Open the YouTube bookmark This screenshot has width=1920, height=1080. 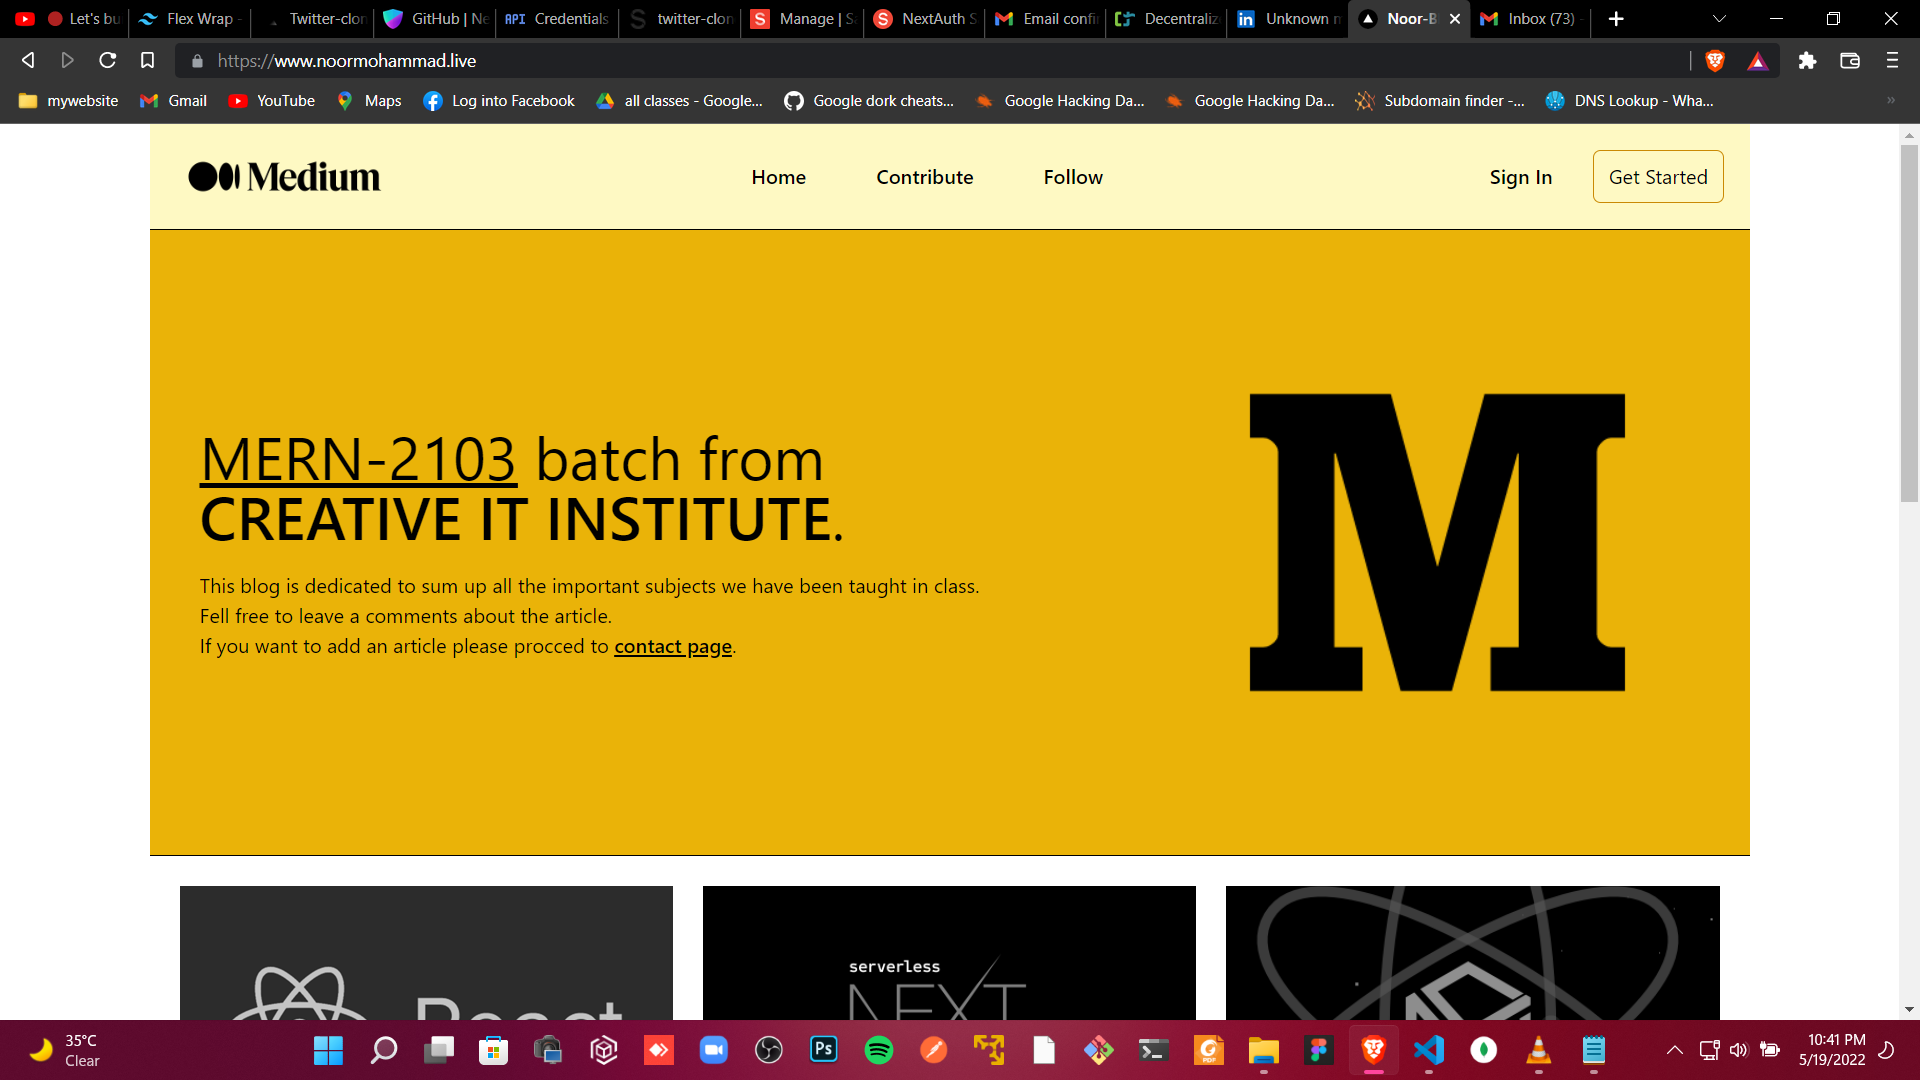[272, 101]
